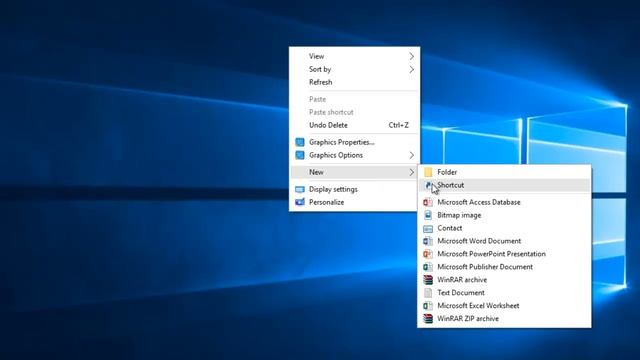Click the Shortcut arrow icon
Screen dimensions: 640x360
[x=428, y=185]
